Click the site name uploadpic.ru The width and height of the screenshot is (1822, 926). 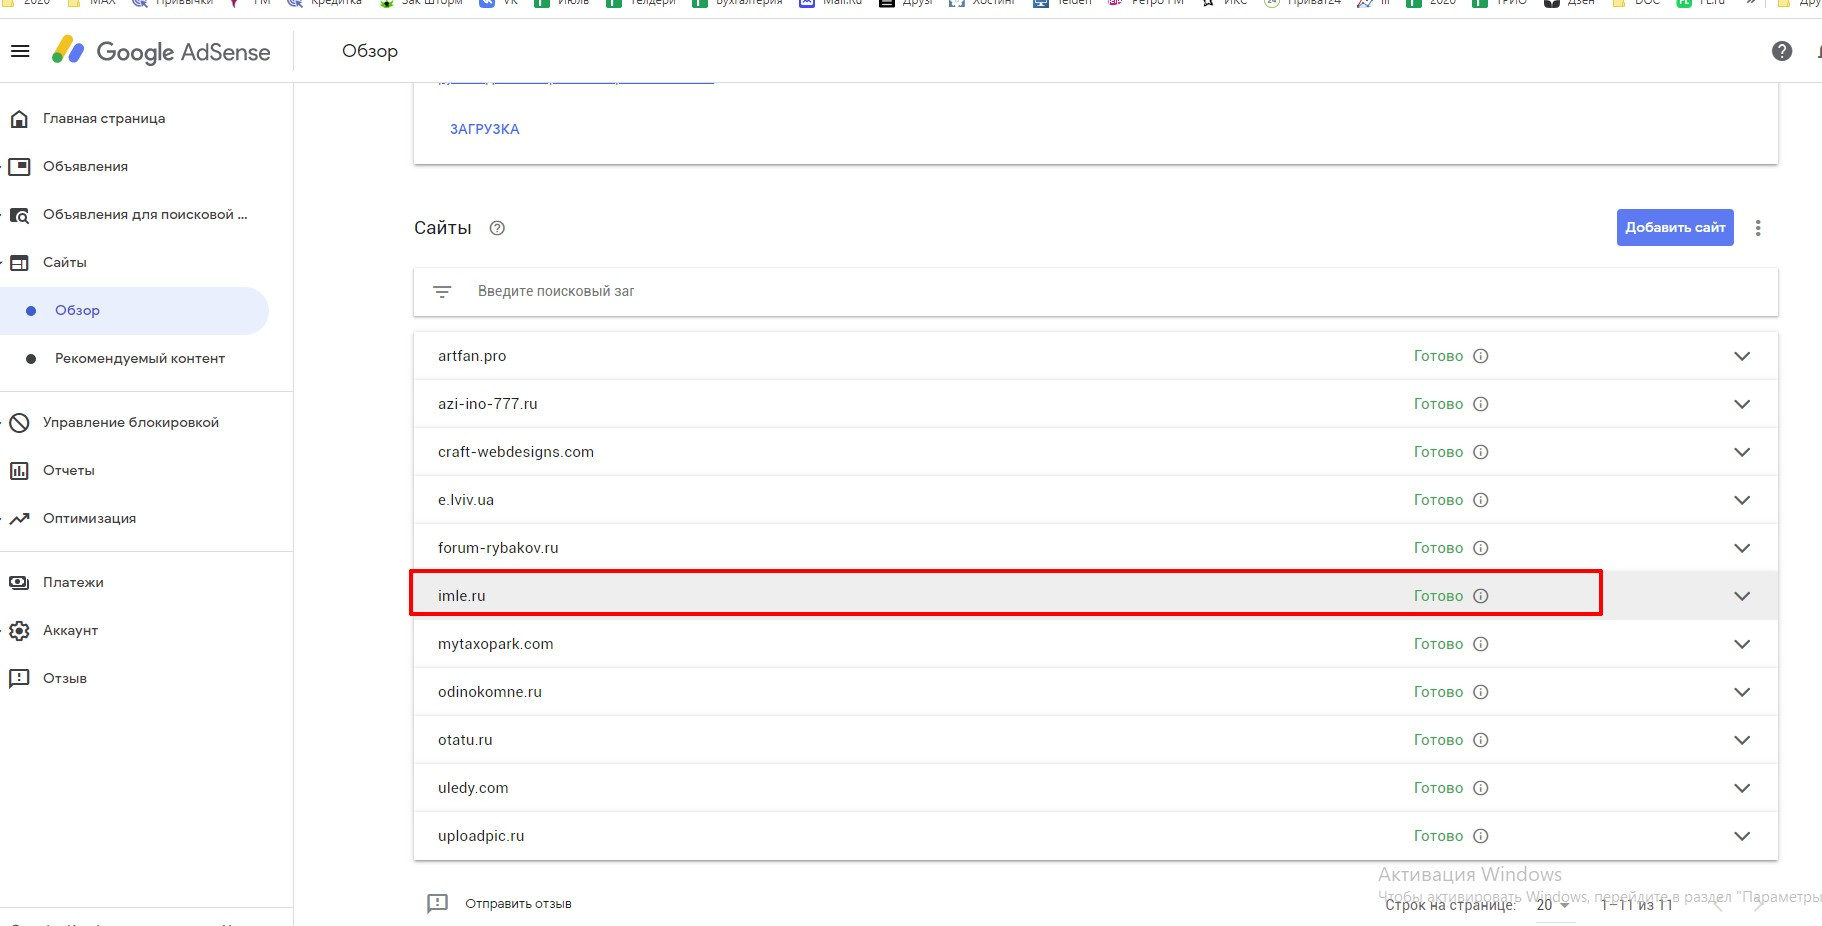click(481, 836)
